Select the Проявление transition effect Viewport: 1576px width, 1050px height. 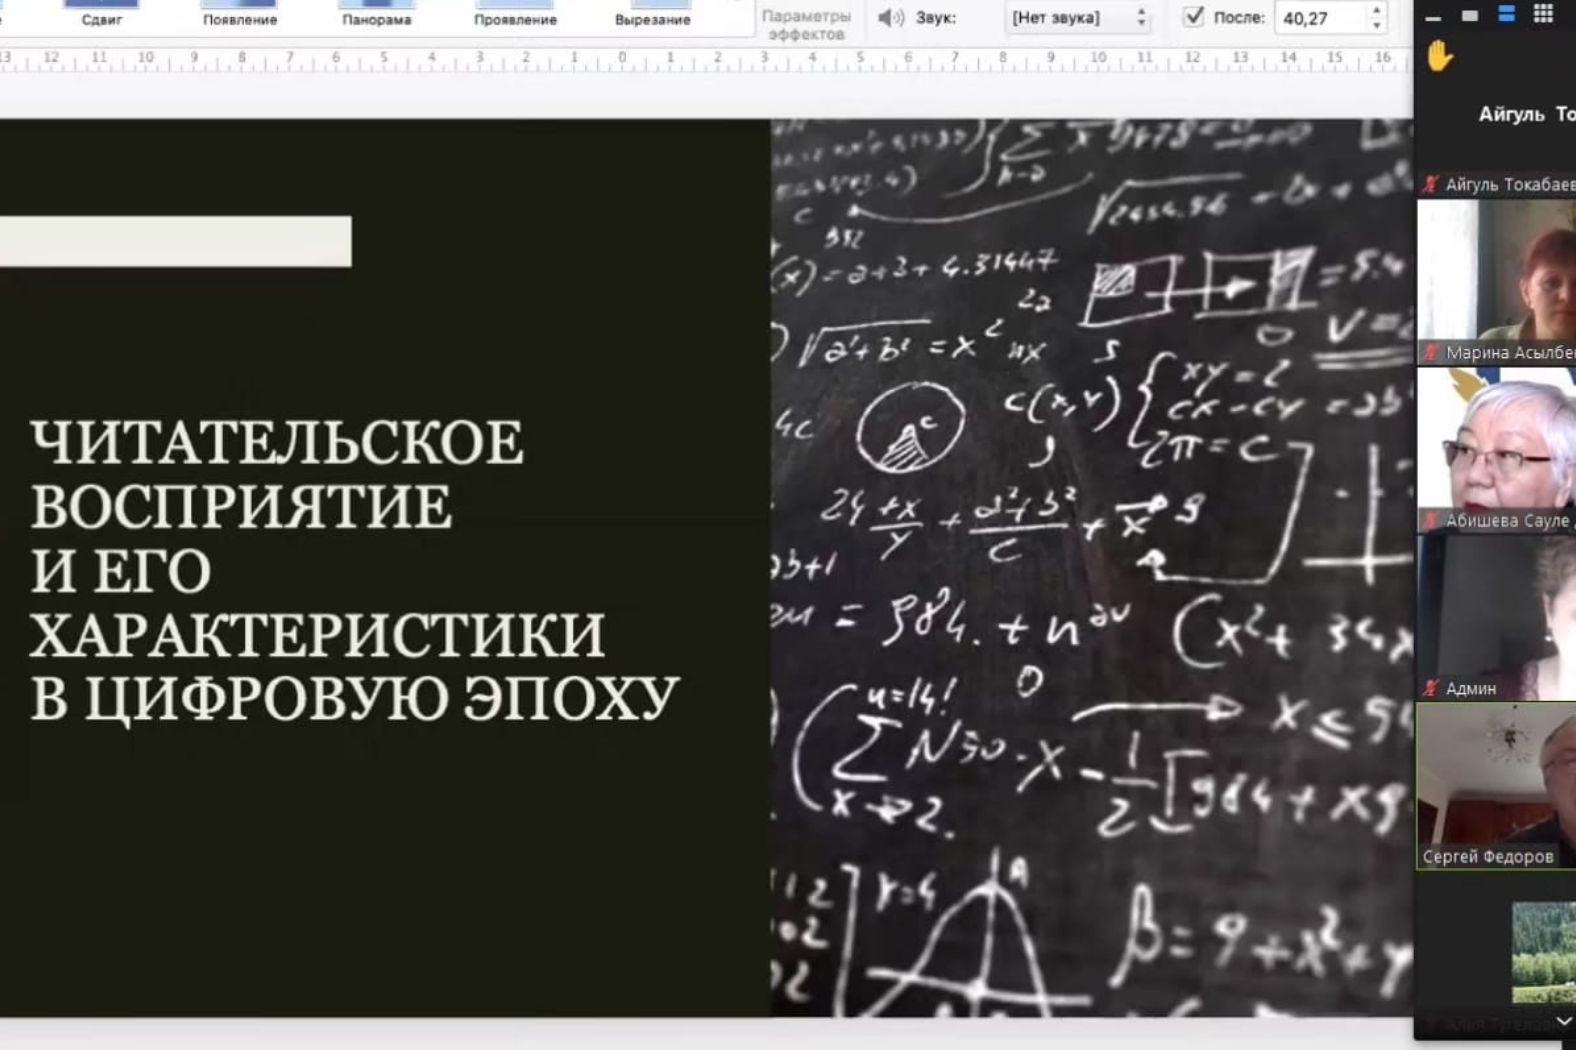coord(515,14)
